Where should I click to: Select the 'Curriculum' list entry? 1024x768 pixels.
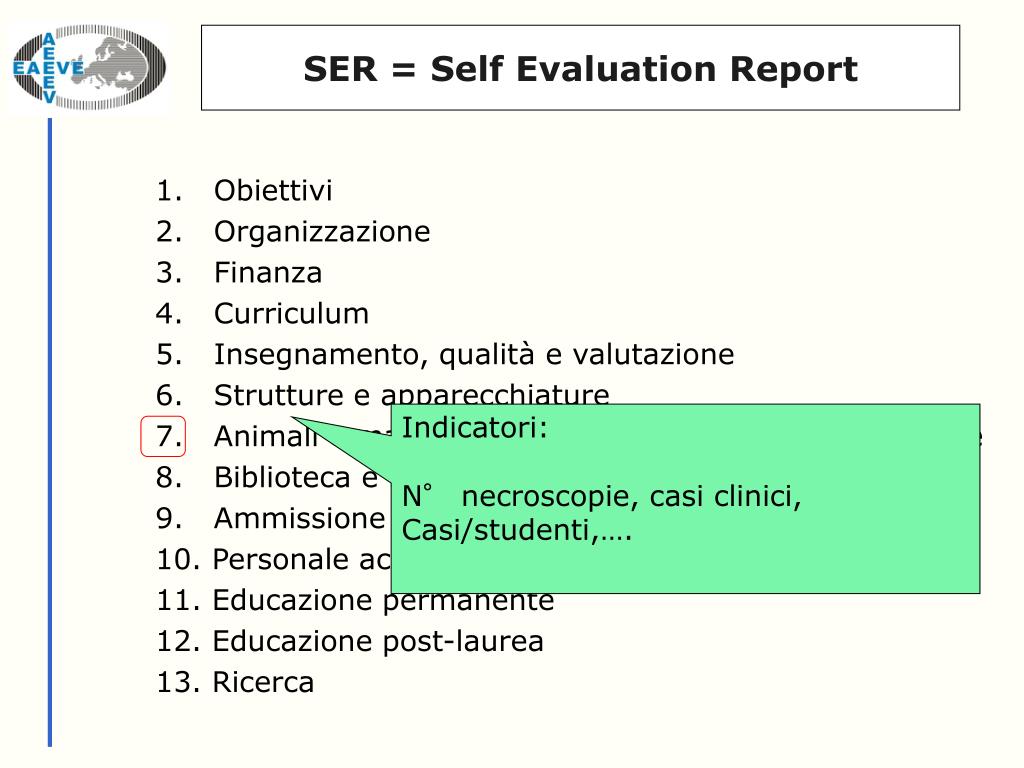291,314
